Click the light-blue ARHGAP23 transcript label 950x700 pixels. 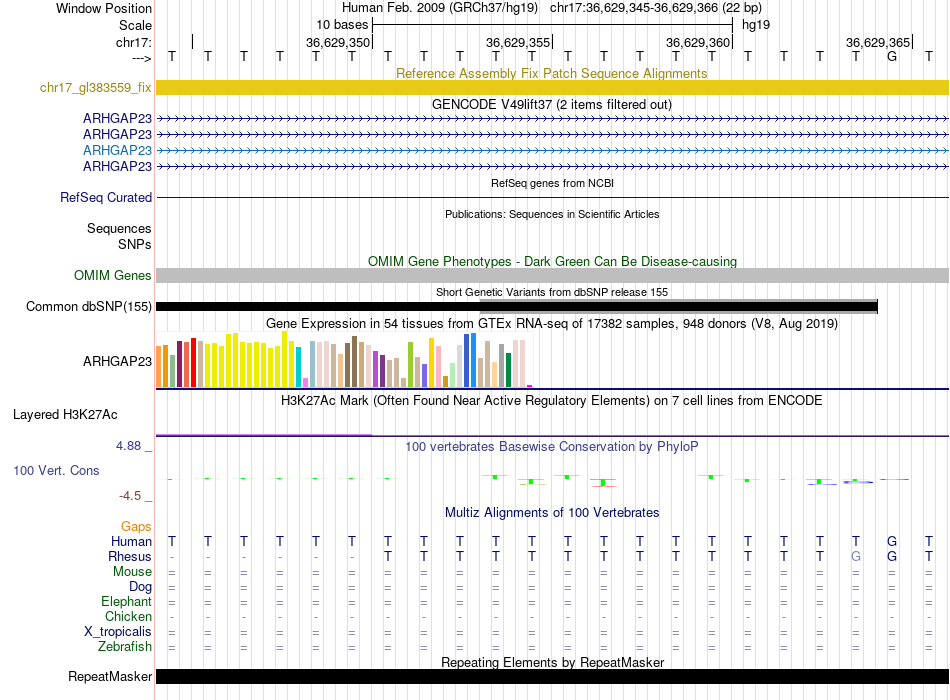[x=117, y=150]
